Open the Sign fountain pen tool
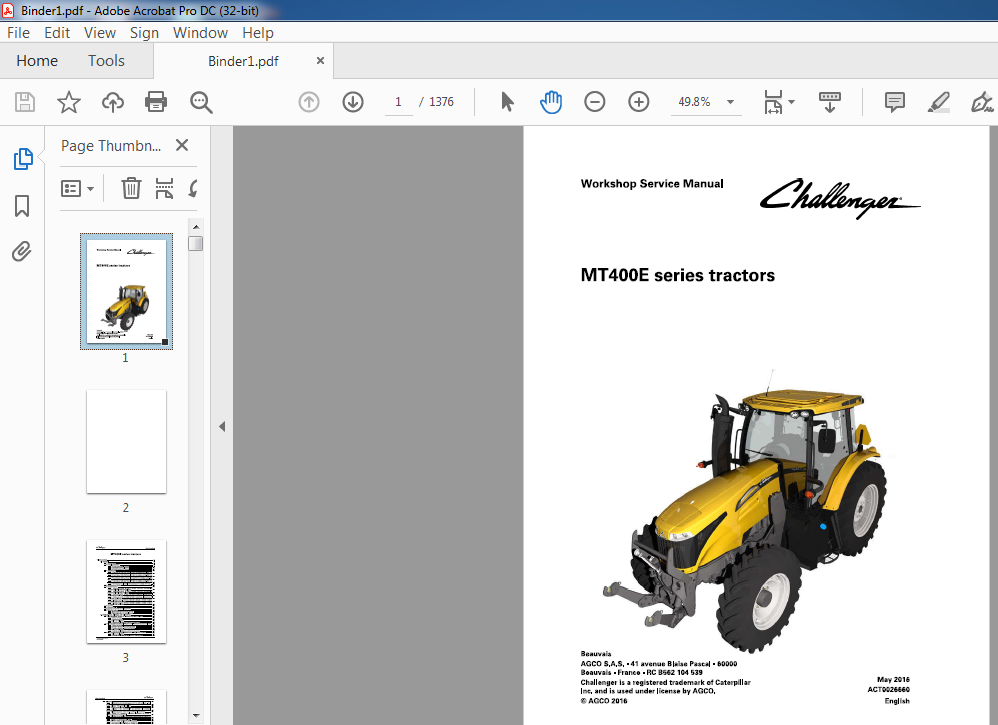Viewport: 998px width, 725px height. coord(982,102)
